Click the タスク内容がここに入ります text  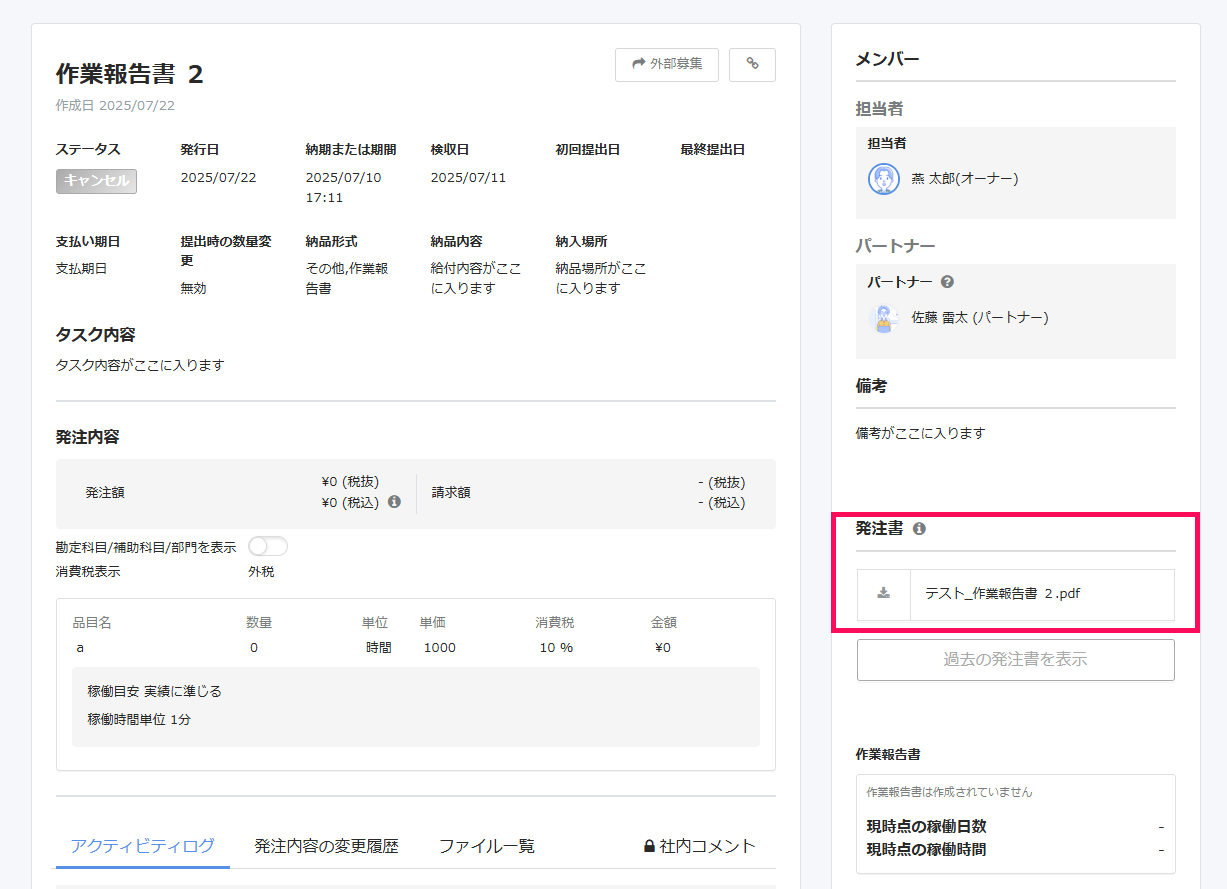click(140, 365)
